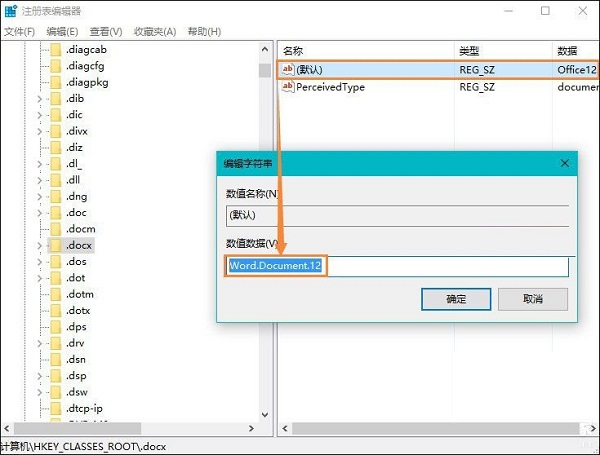Select the .drv key folder icon

pyautogui.click(x=55, y=343)
